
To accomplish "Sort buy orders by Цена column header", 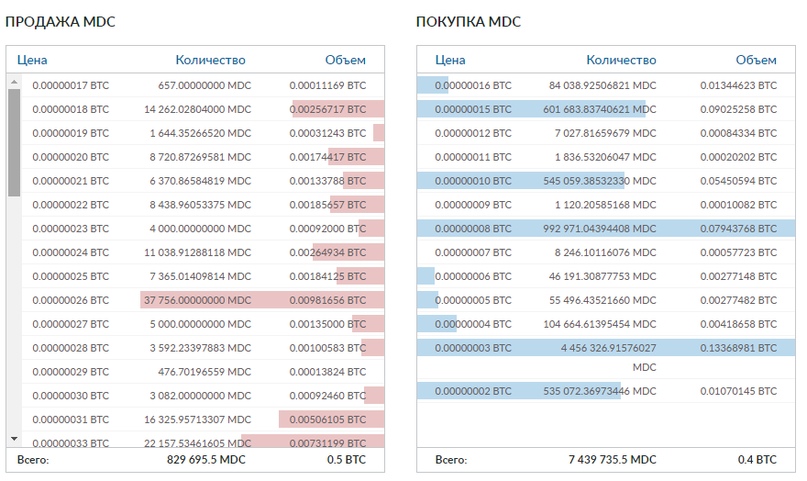I will pyautogui.click(x=451, y=60).
